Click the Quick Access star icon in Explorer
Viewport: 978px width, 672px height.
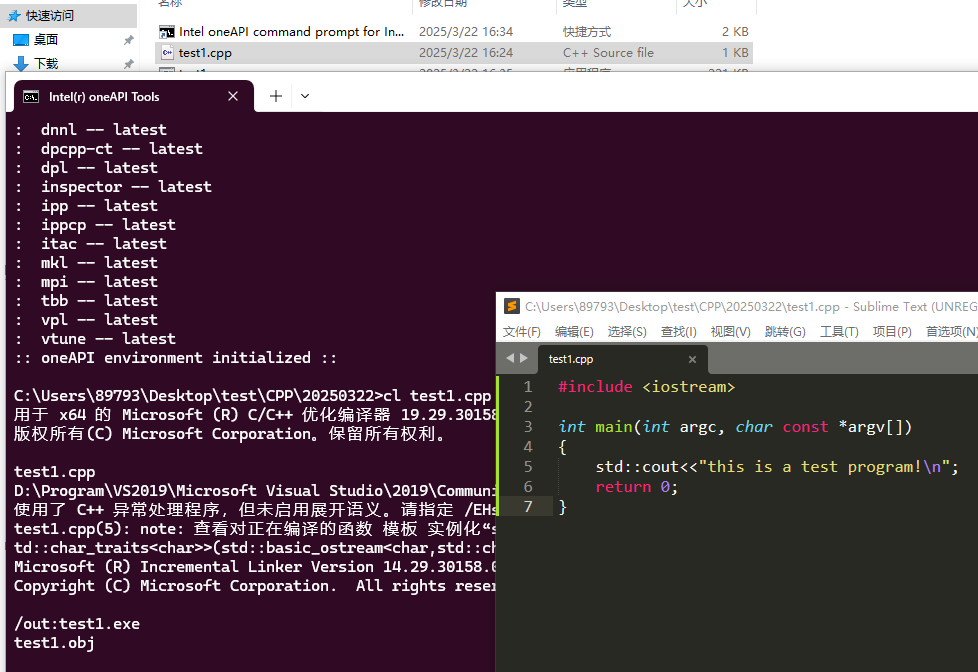pyautogui.click(x=14, y=16)
